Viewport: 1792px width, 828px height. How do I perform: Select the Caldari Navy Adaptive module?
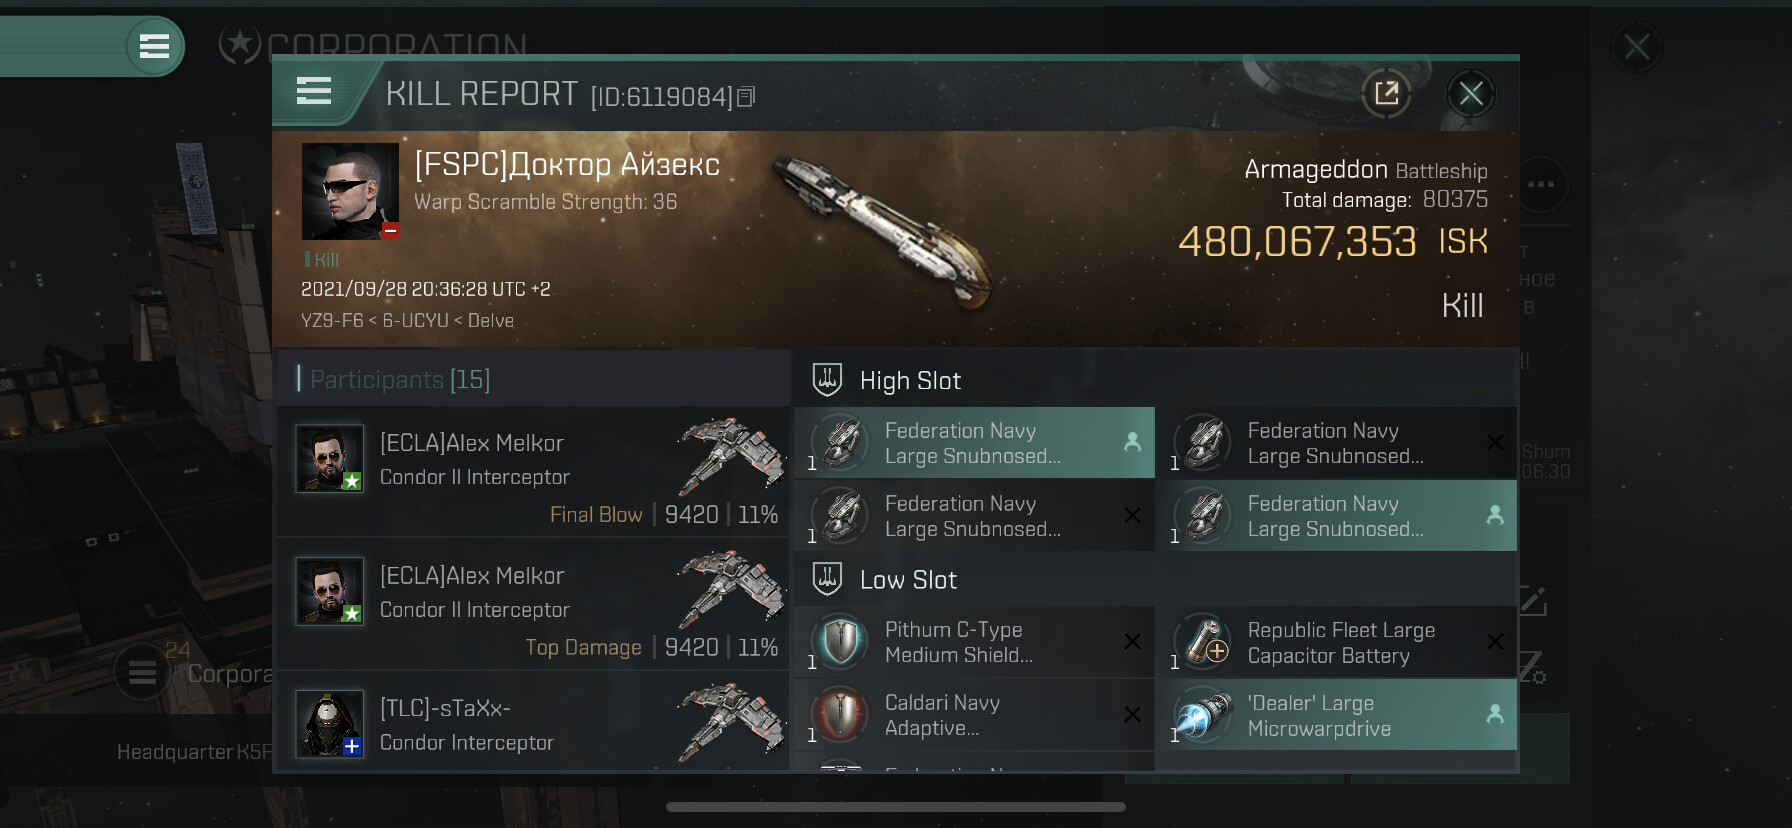tap(974, 716)
